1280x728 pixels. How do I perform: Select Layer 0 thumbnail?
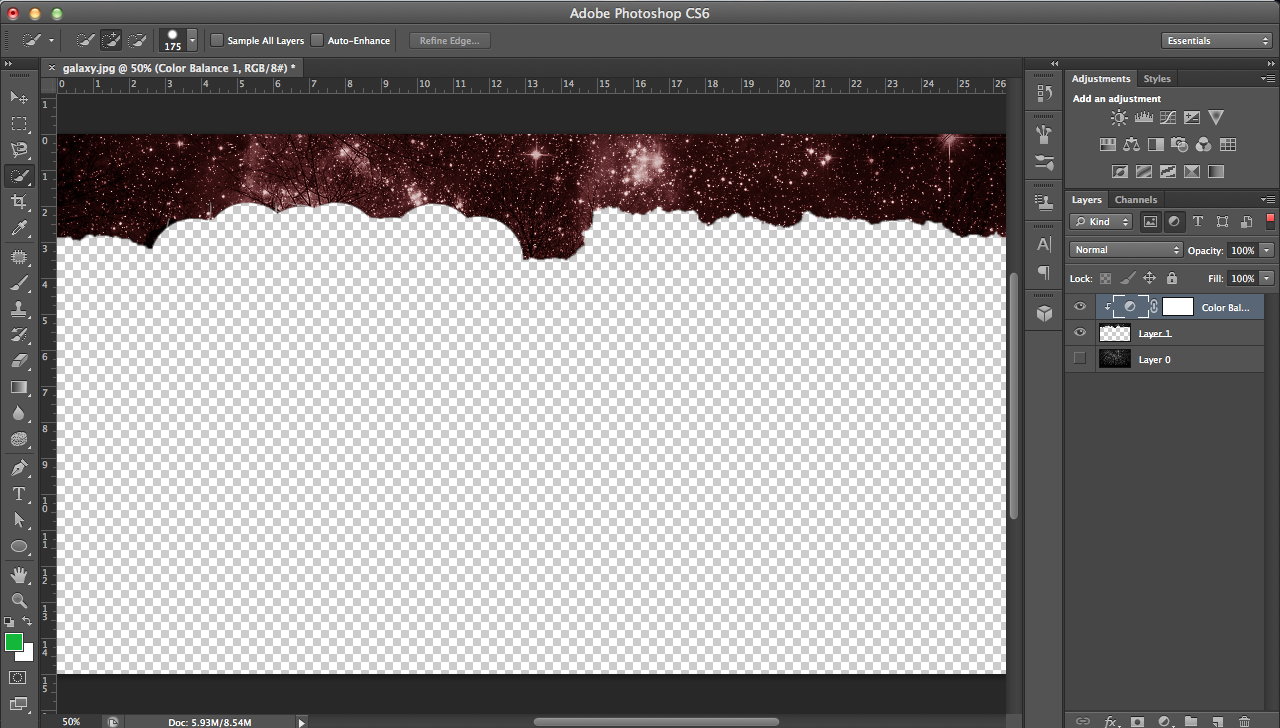[x=1114, y=359]
